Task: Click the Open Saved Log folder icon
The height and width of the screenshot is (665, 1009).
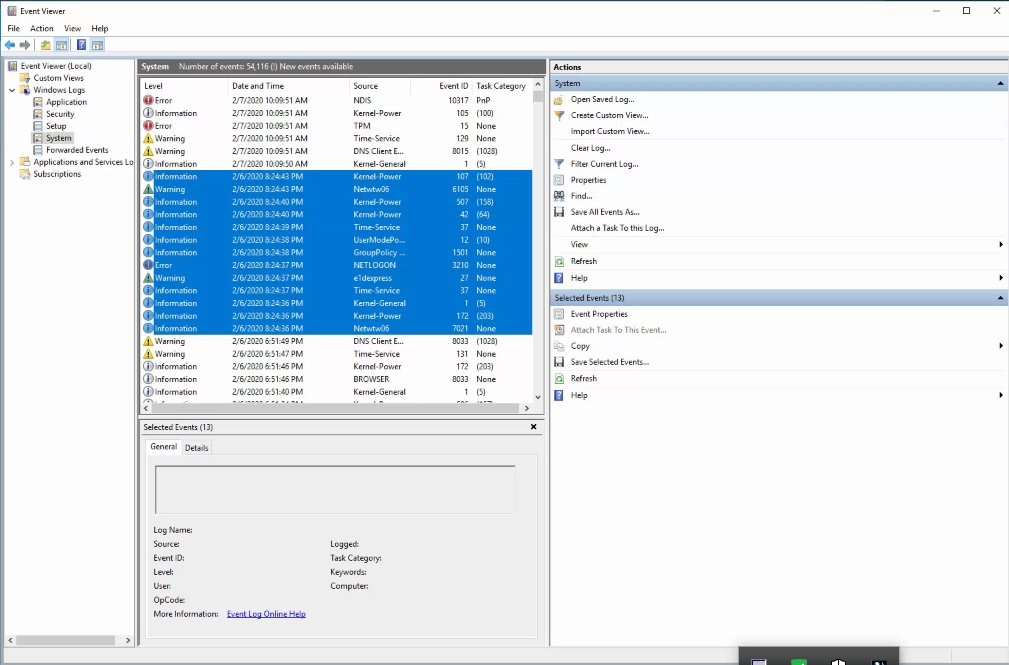Action: 559,100
